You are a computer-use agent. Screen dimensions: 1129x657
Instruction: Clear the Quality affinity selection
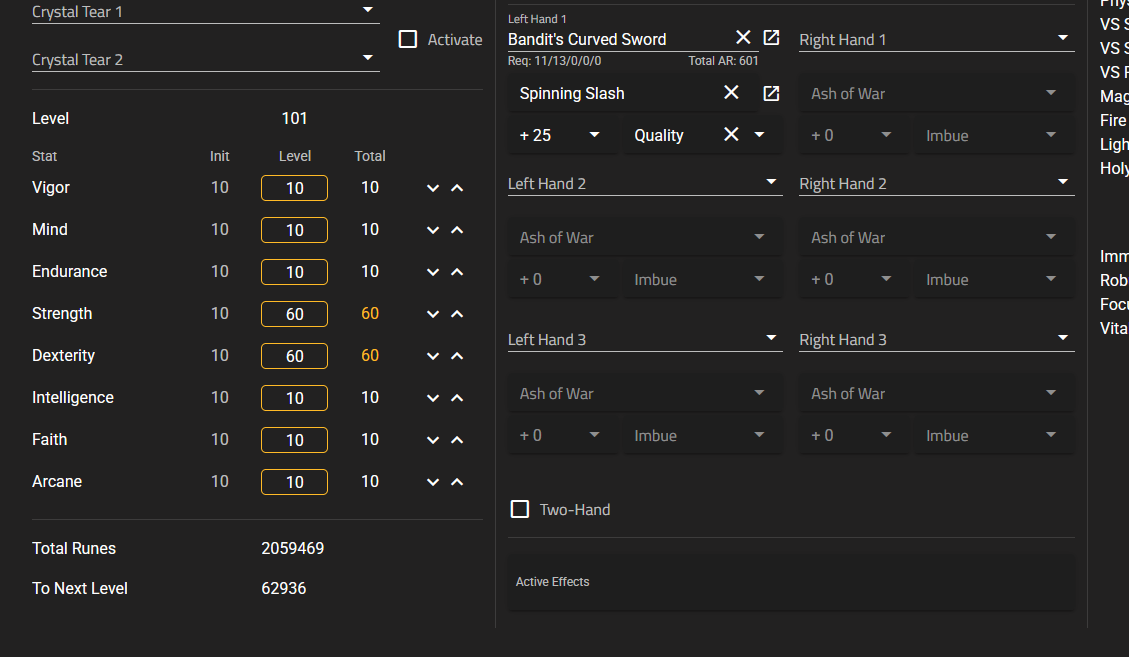(731, 134)
